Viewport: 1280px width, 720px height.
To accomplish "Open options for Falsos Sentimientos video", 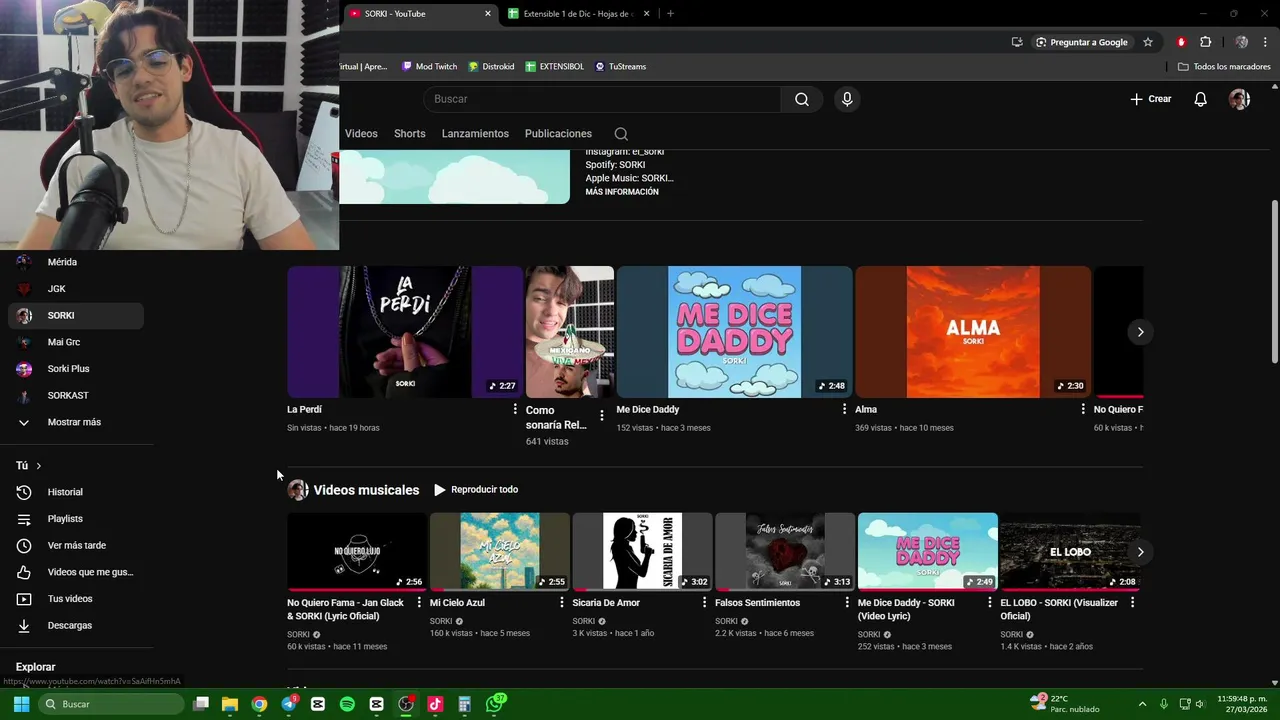I will 848,603.
